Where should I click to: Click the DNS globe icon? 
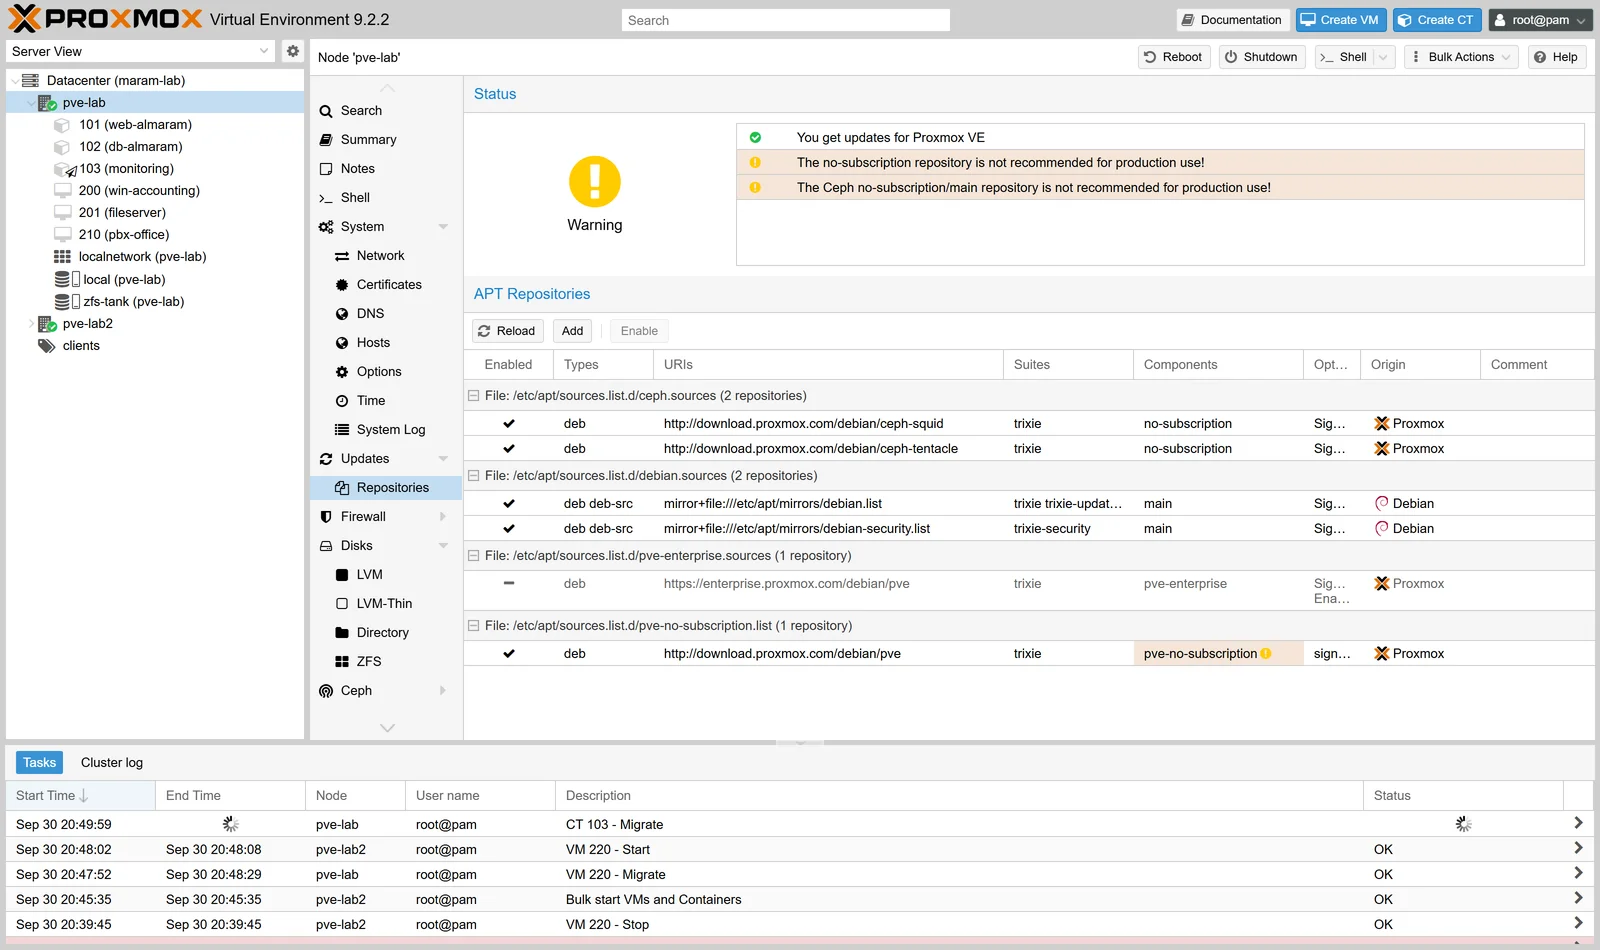click(x=342, y=314)
